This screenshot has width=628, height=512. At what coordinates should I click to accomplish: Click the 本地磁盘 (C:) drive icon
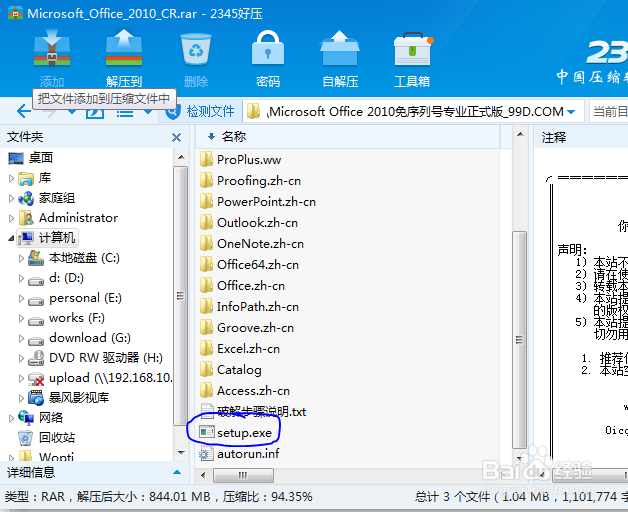(x=36, y=258)
